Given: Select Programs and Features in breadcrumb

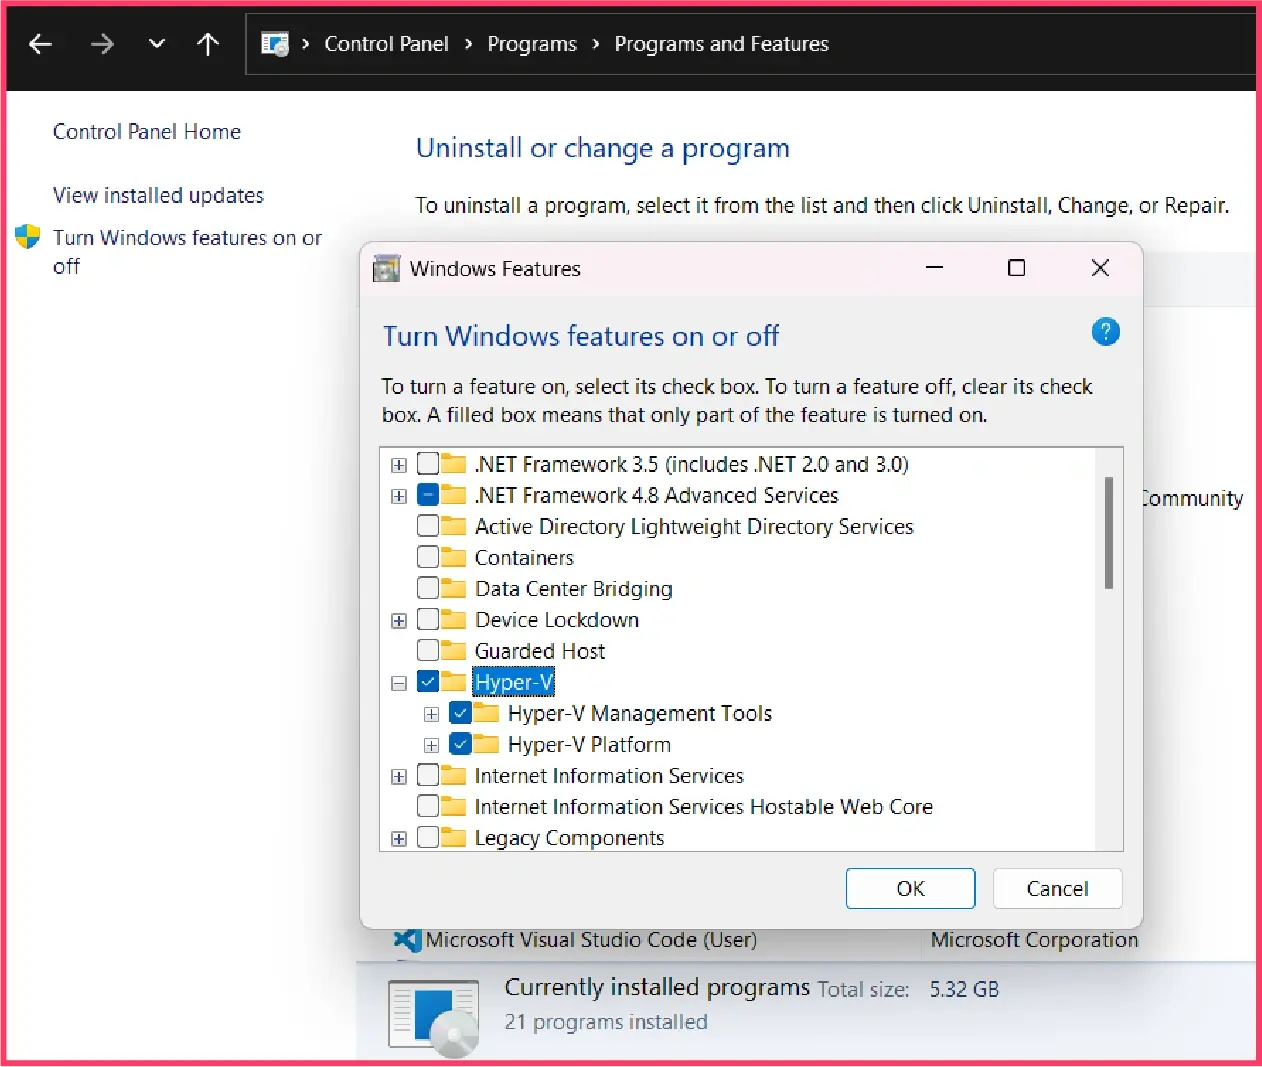Looking at the screenshot, I should point(721,43).
